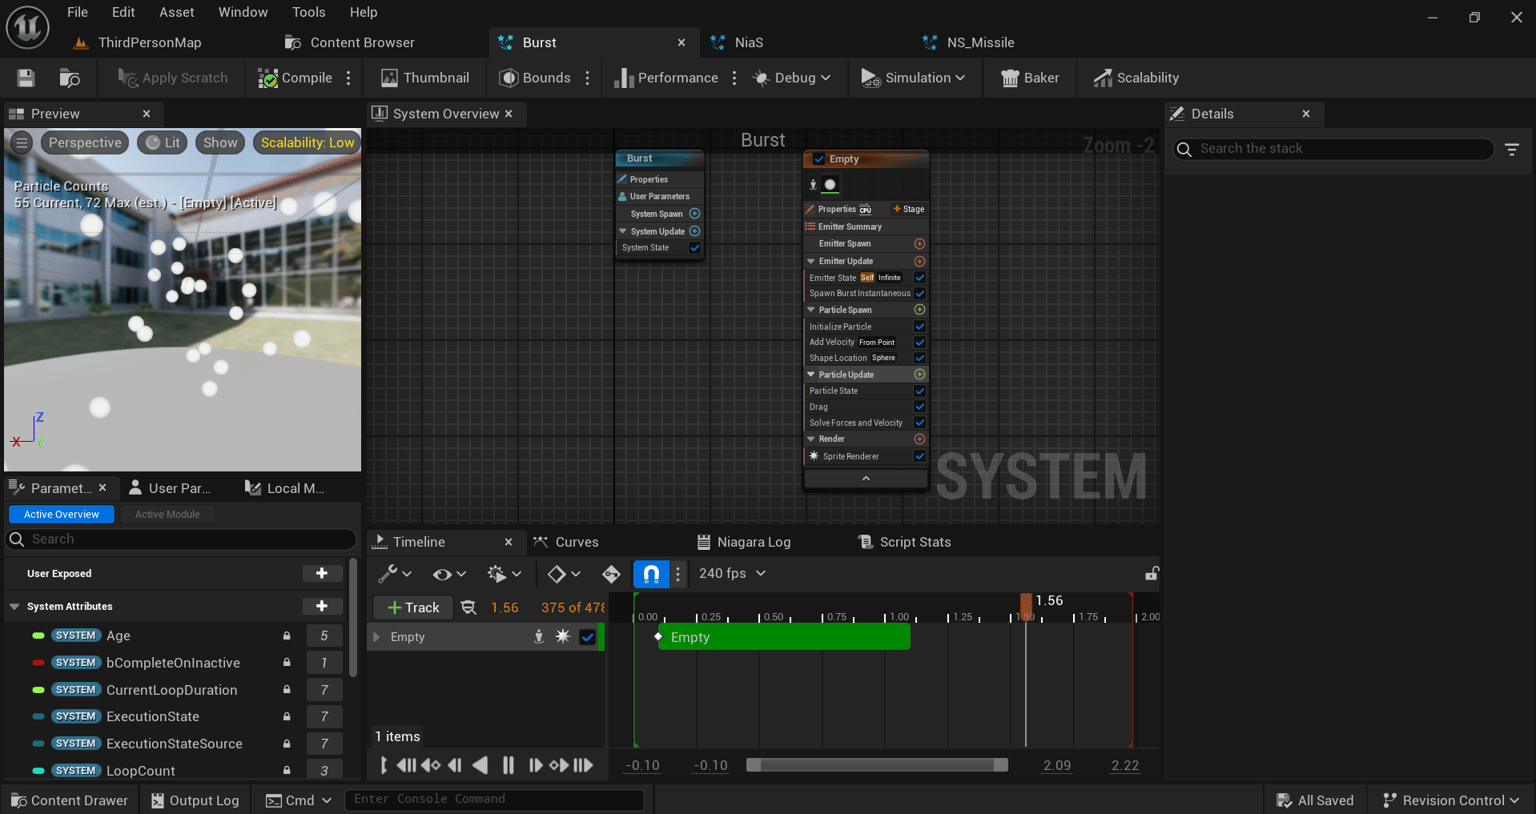Click the Performance toolbar item
This screenshot has width=1536, height=814.
[x=666, y=78]
